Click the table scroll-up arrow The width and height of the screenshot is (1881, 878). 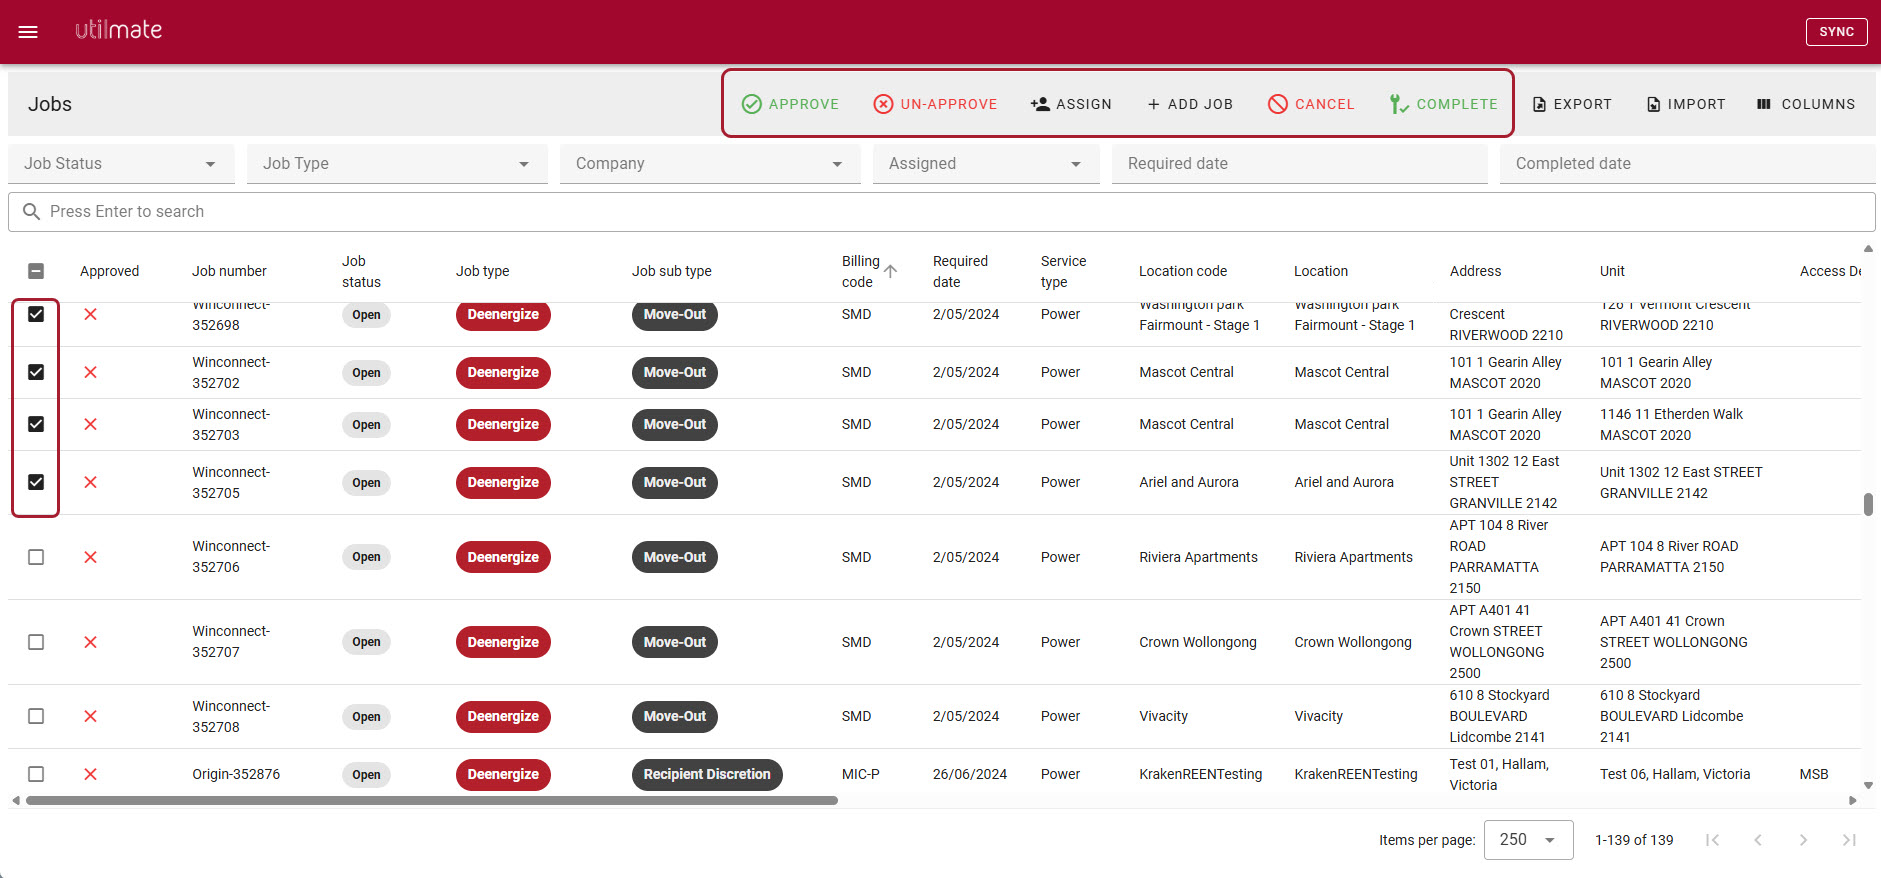1868,248
